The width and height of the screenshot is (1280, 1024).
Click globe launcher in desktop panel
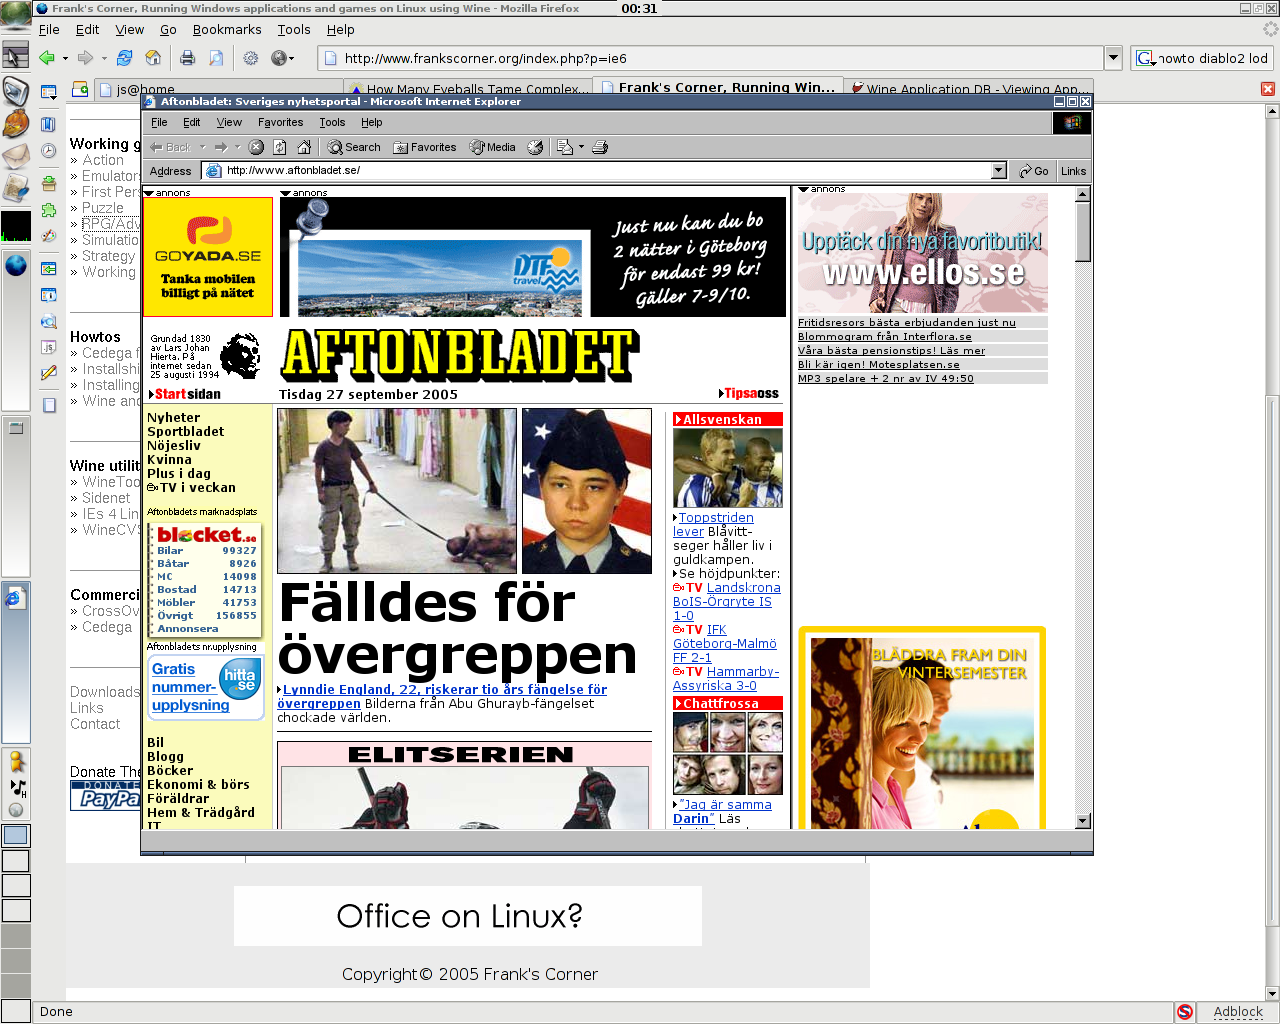(15, 265)
